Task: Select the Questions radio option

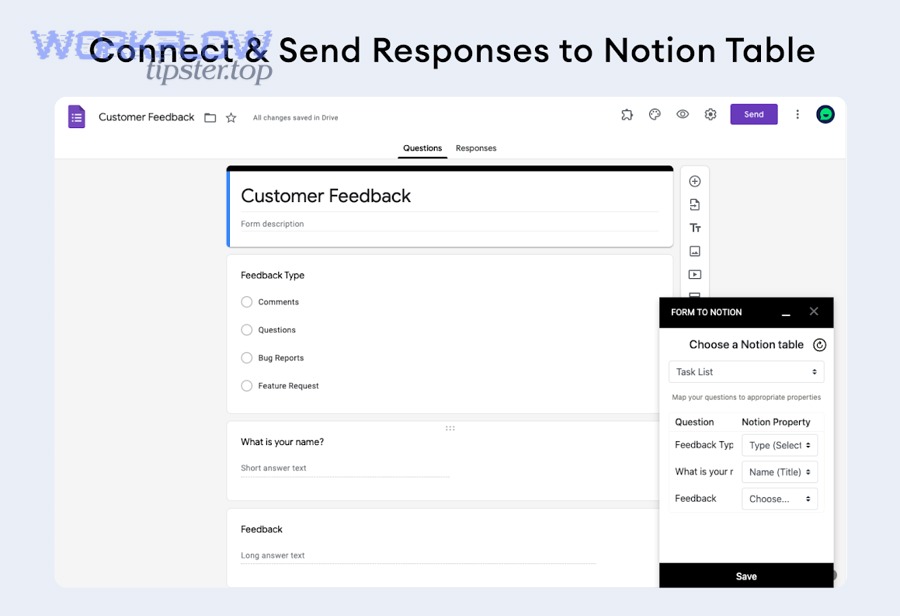Action: [x=246, y=330]
